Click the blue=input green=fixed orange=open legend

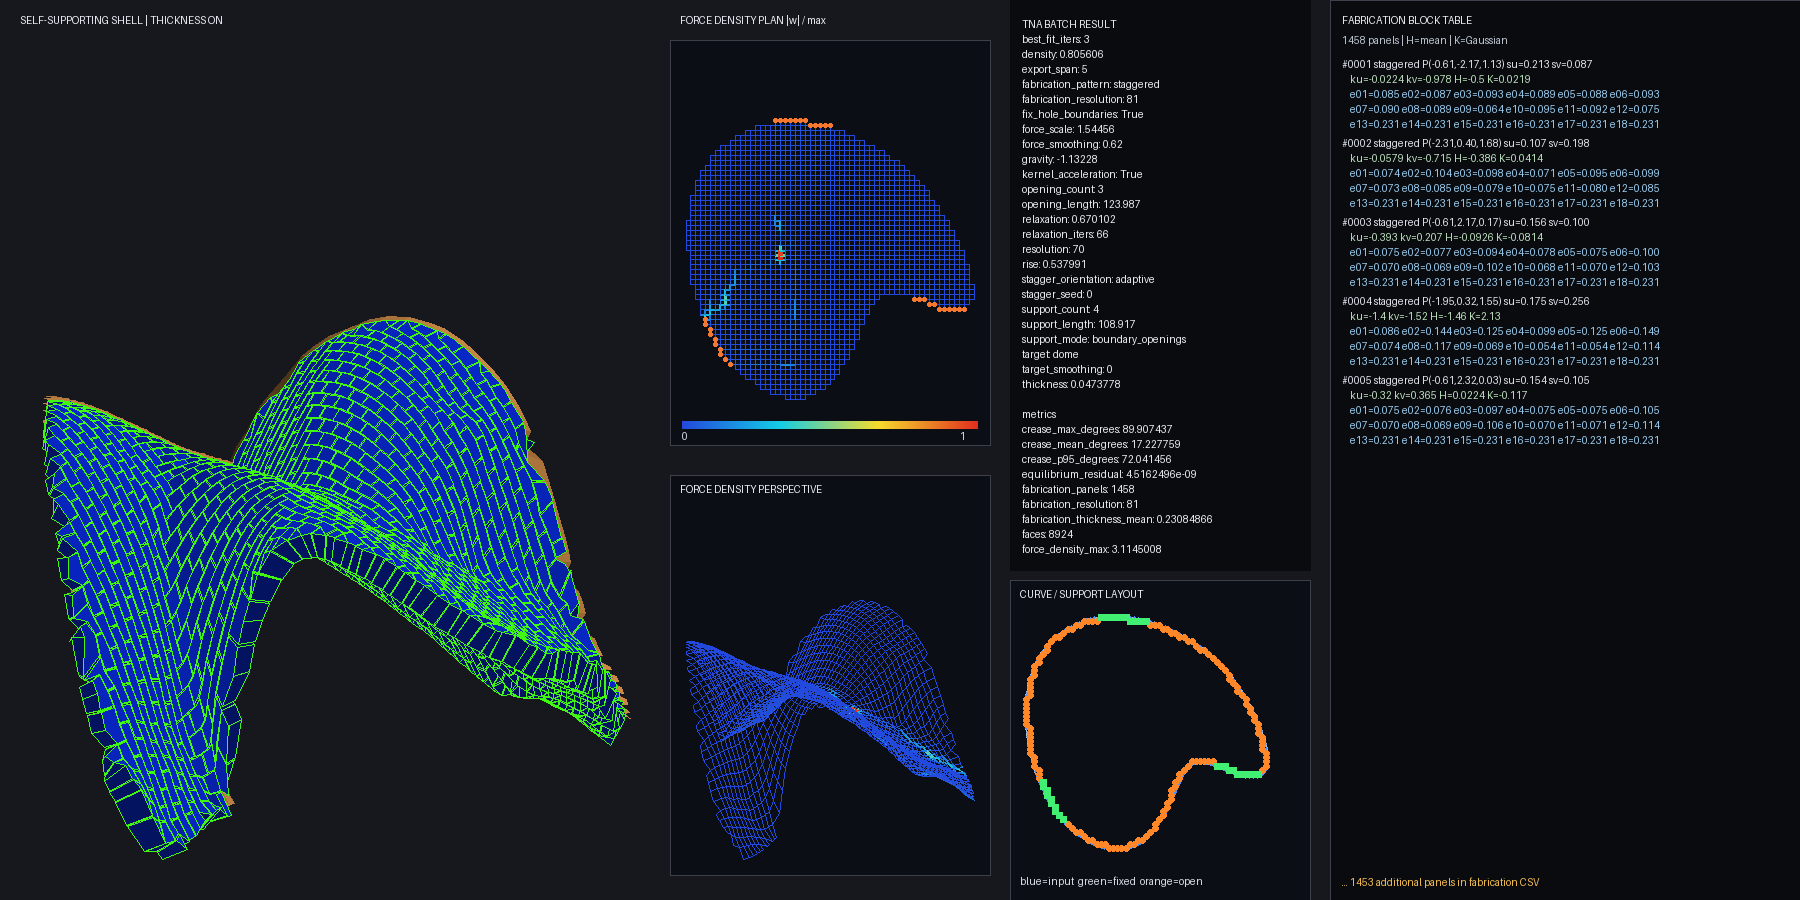(x=1111, y=881)
